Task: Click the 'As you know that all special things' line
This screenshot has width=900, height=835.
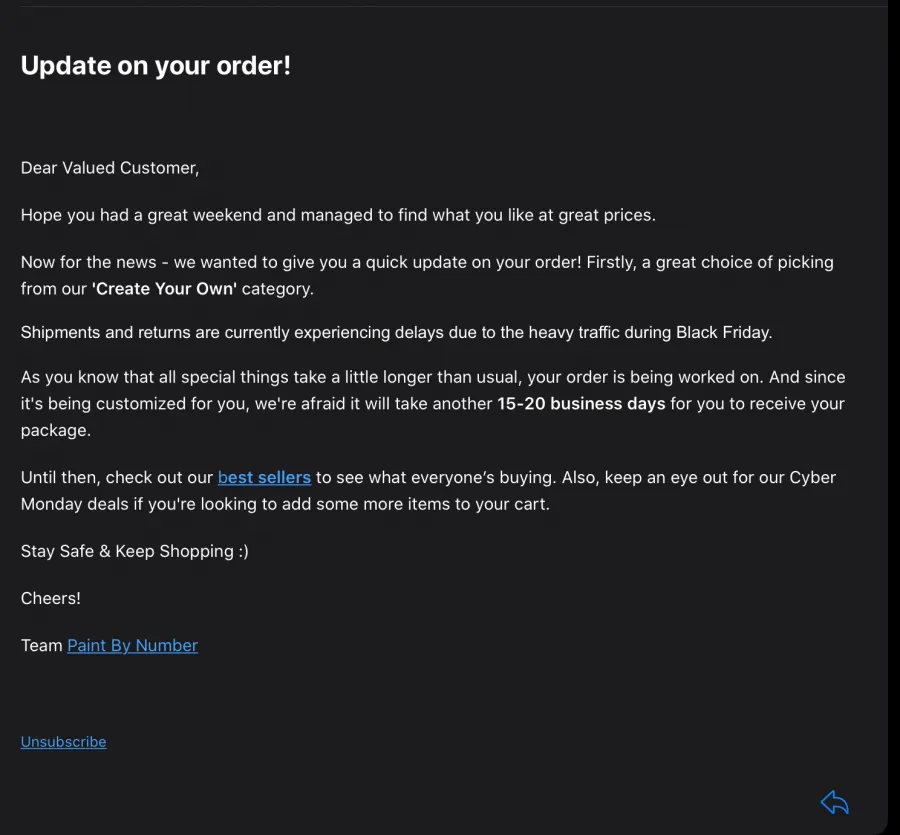Action: tap(433, 377)
